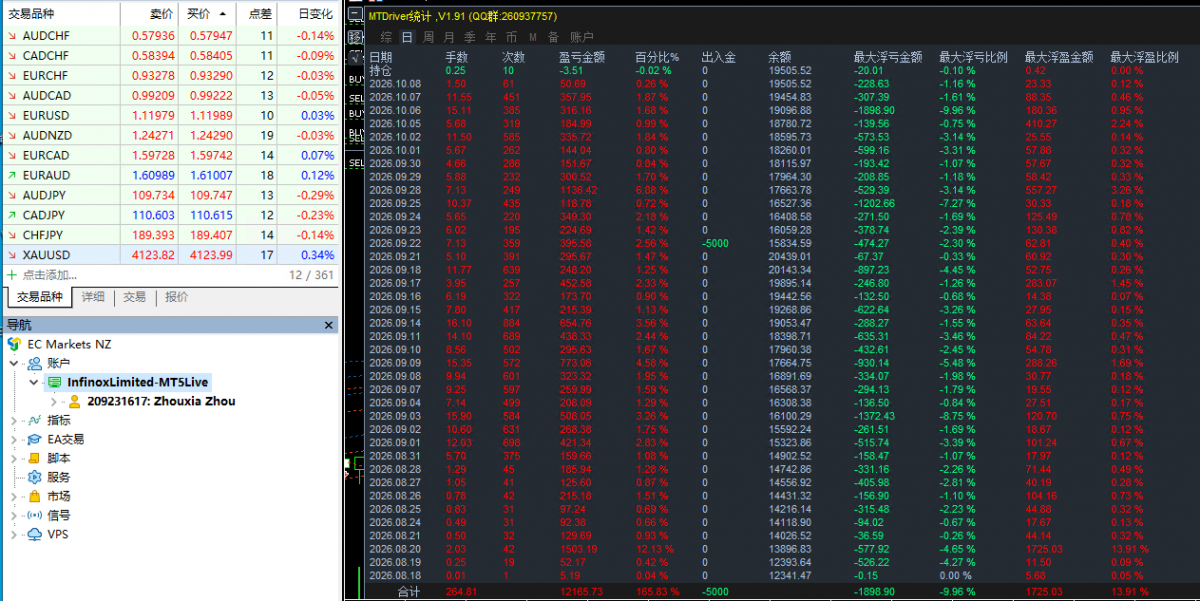Click the green plus icon beside 点击添加

click(x=11, y=275)
